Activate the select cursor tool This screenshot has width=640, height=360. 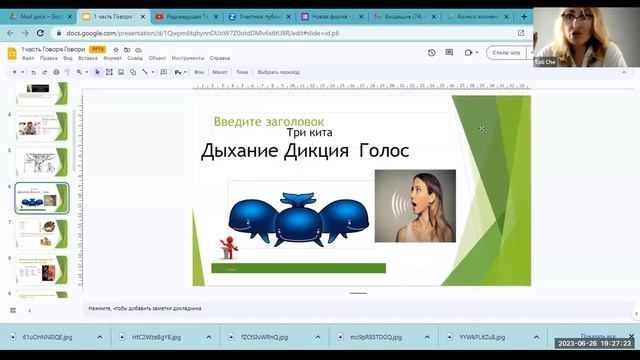coord(97,72)
